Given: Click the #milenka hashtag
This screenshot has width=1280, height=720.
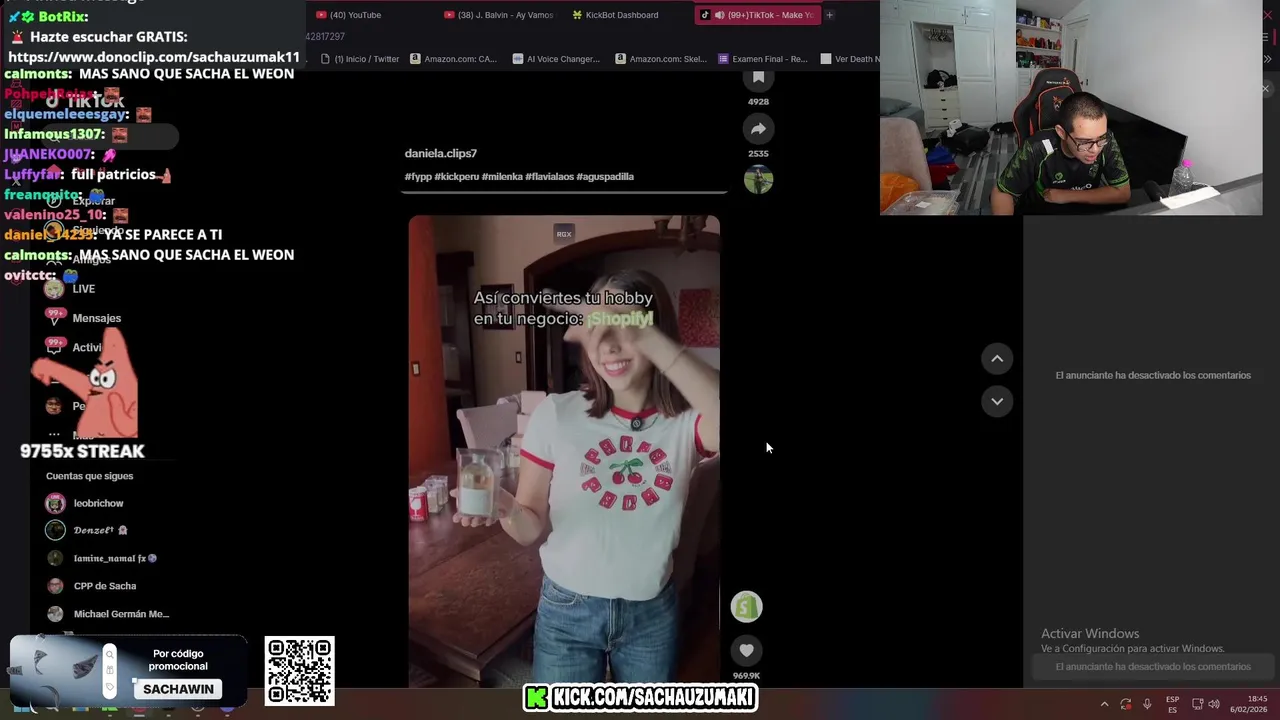Looking at the screenshot, I should point(502,177).
